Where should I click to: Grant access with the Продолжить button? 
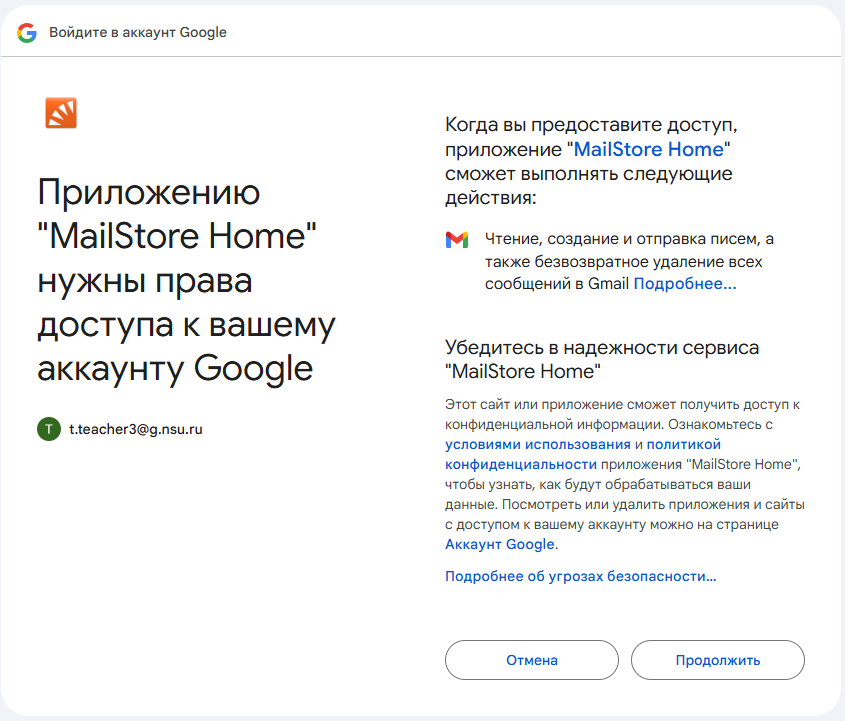pos(718,660)
